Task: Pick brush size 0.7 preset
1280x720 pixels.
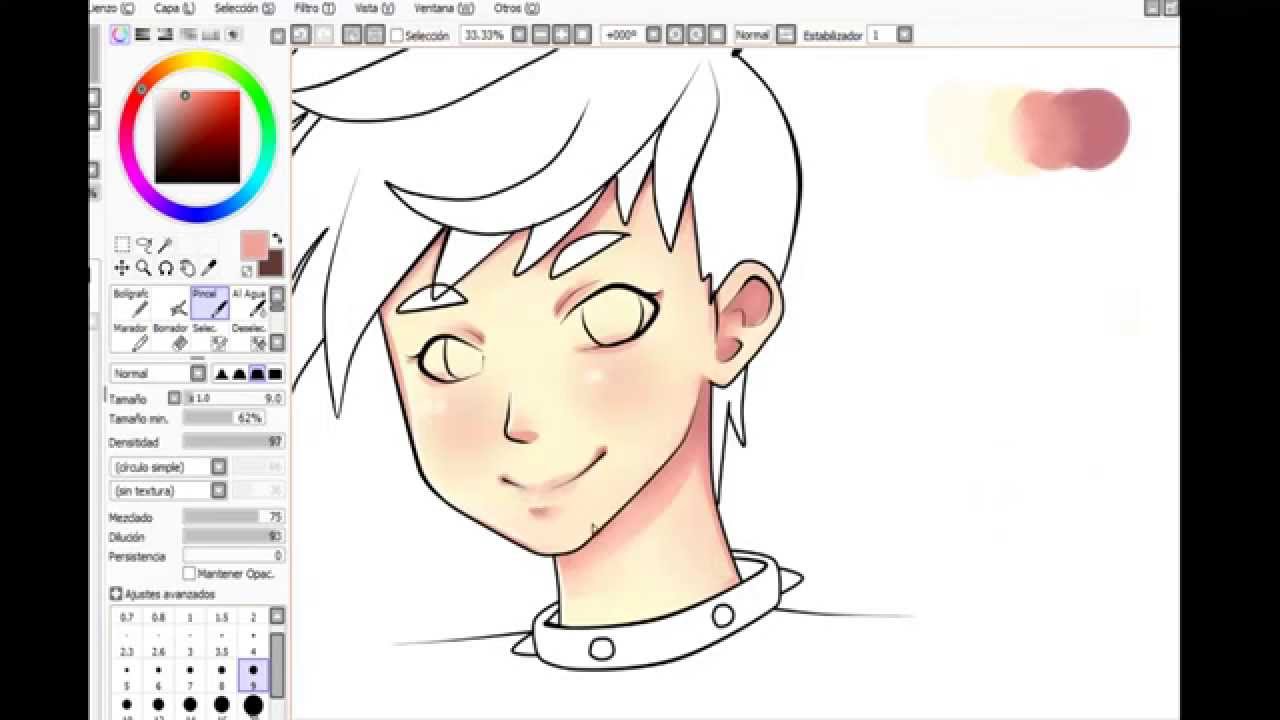Action: tap(127, 618)
